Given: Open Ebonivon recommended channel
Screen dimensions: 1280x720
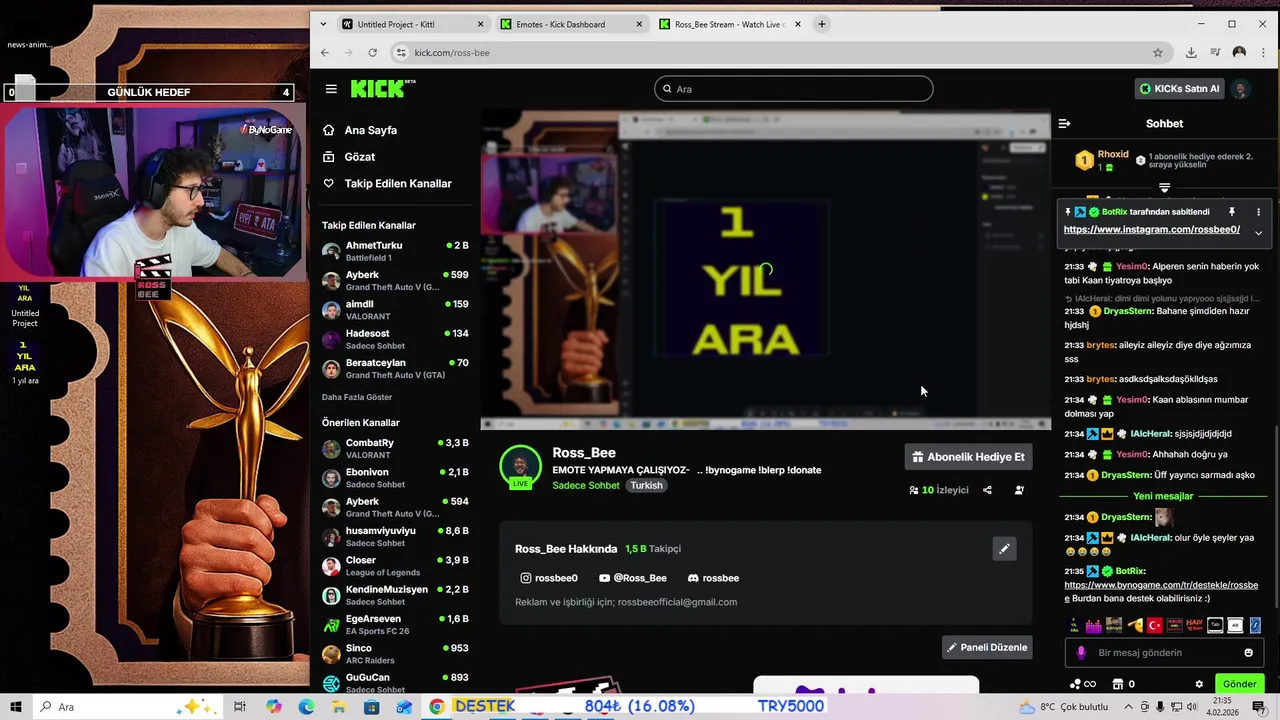Looking at the screenshot, I should 395,478.
